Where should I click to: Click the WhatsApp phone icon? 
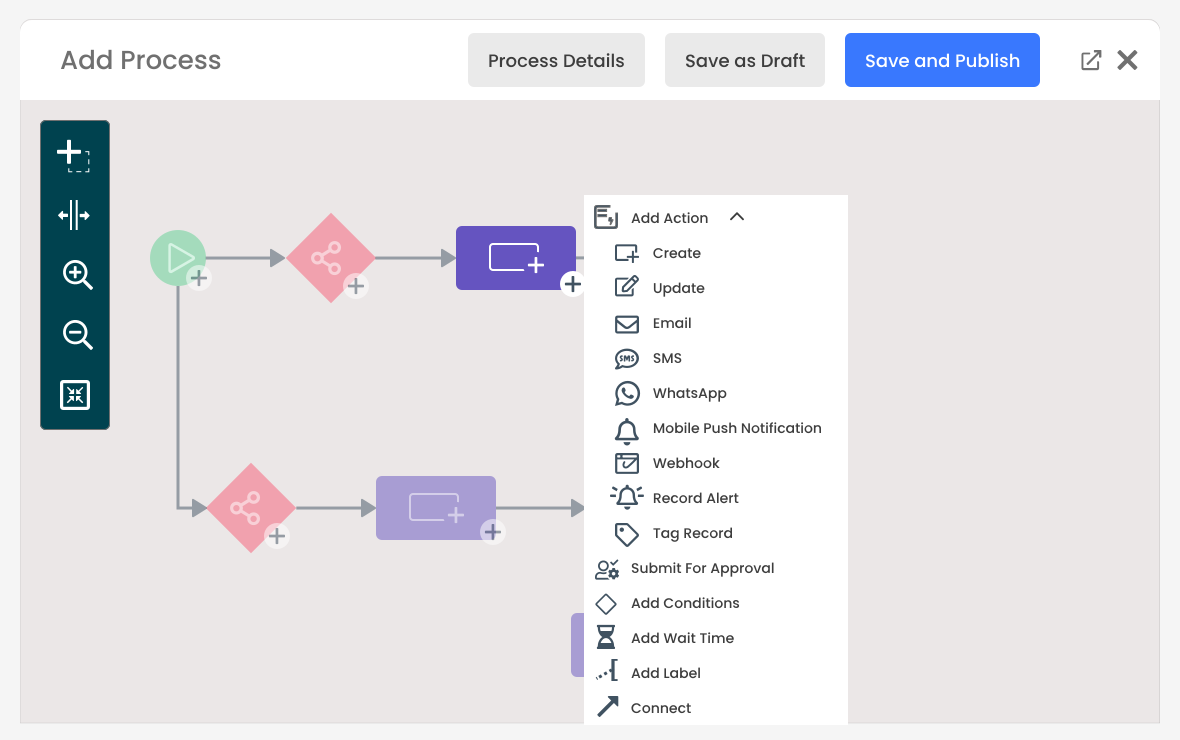pyautogui.click(x=627, y=393)
